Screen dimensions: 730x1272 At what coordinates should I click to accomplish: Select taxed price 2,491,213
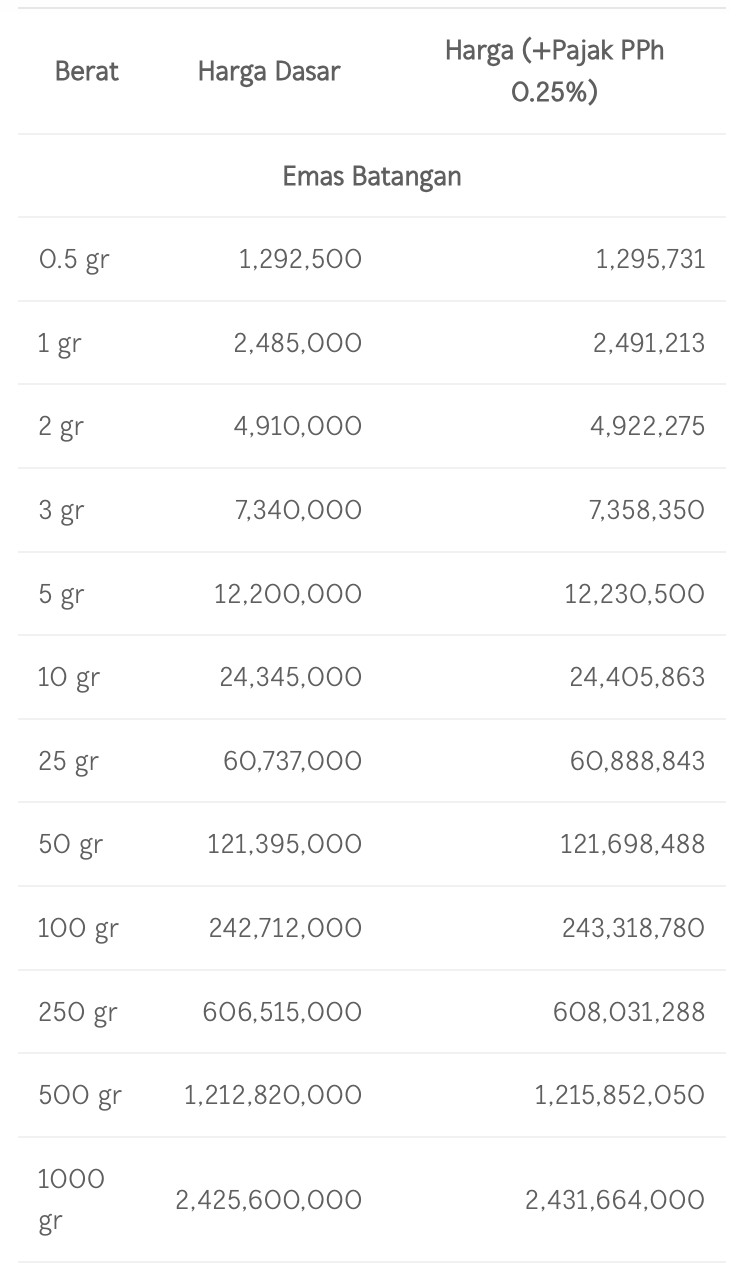(649, 344)
